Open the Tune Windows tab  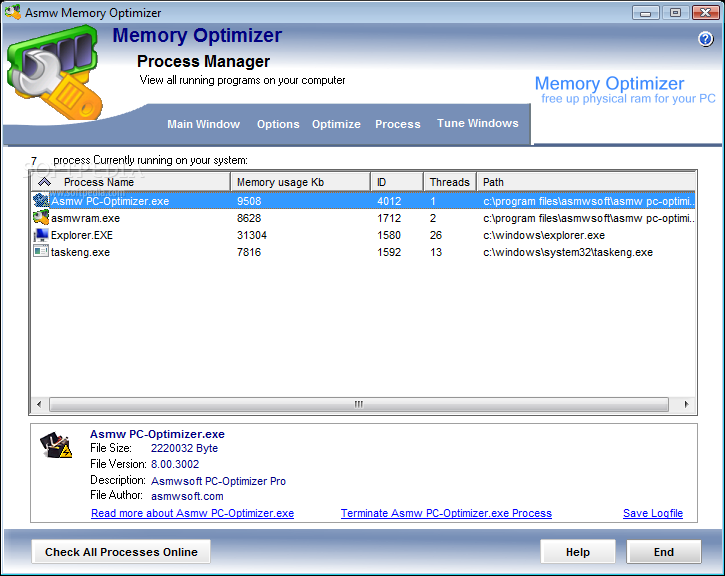point(478,123)
